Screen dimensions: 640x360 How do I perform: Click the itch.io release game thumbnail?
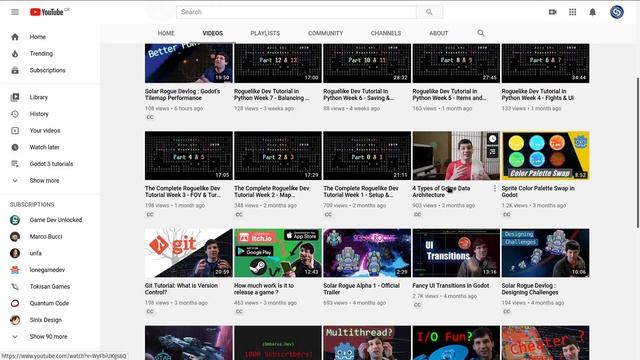pos(278,253)
